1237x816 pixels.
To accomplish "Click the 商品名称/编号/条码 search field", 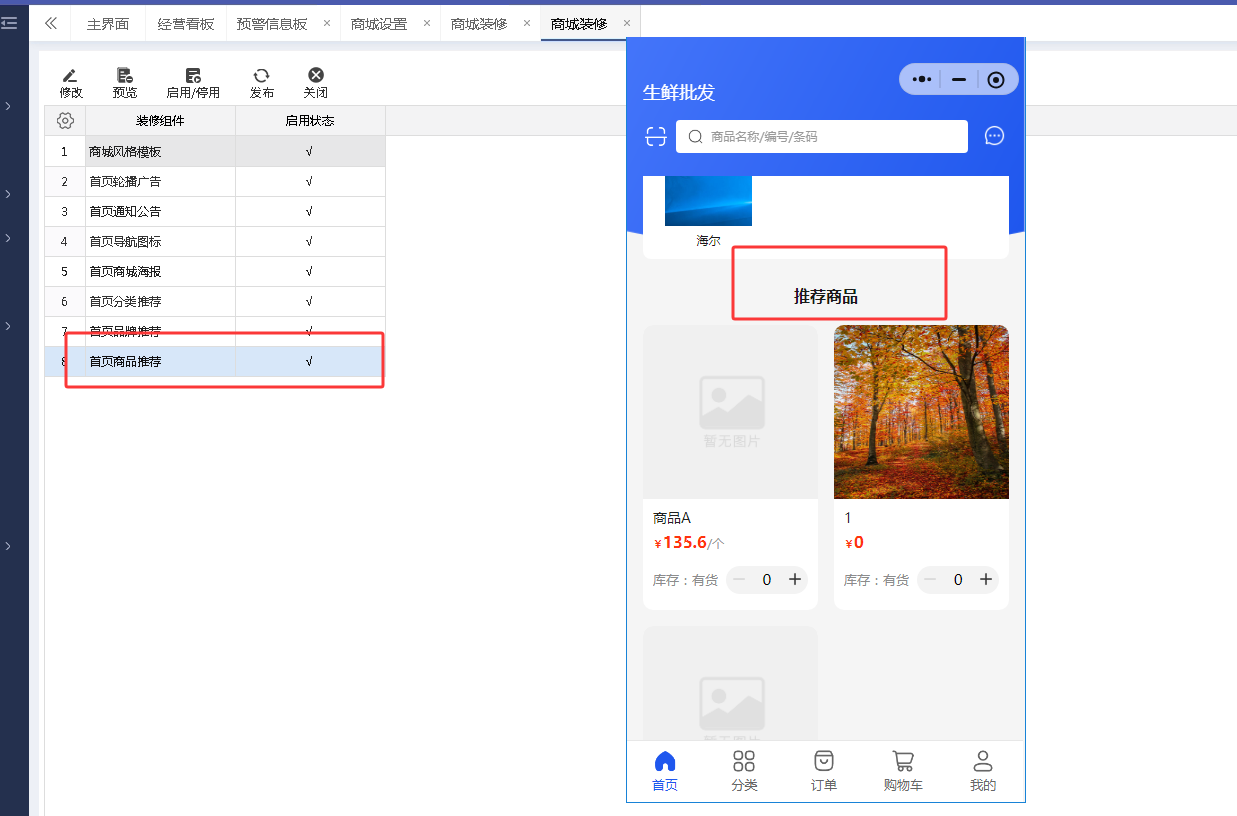I will pyautogui.click(x=830, y=137).
